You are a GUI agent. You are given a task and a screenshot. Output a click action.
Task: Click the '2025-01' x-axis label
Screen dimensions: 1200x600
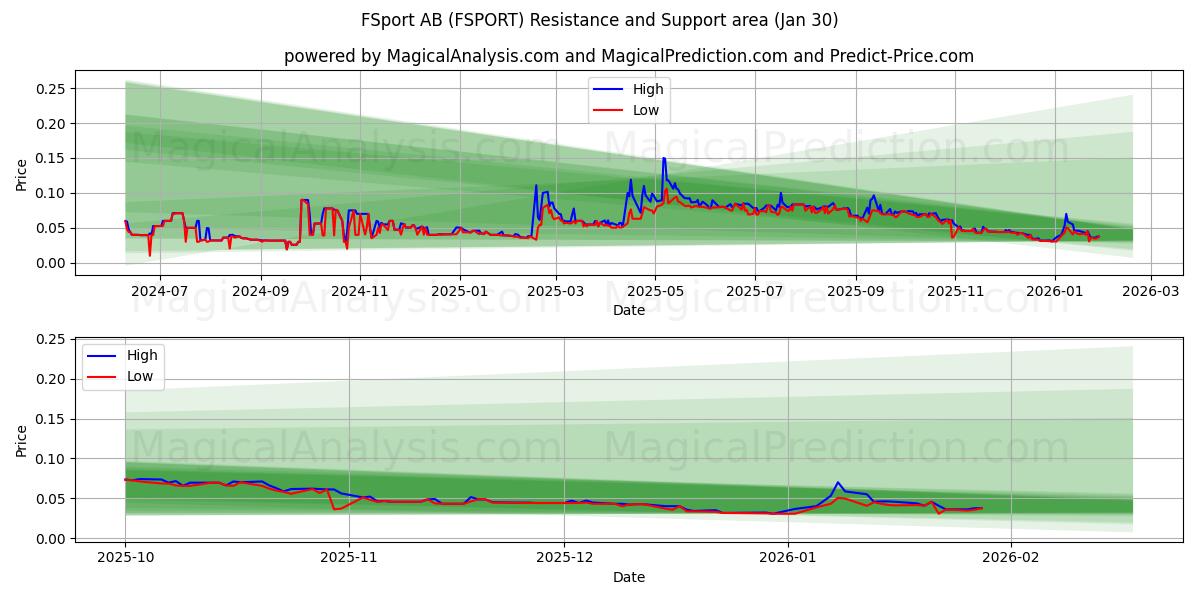pos(460,291)
